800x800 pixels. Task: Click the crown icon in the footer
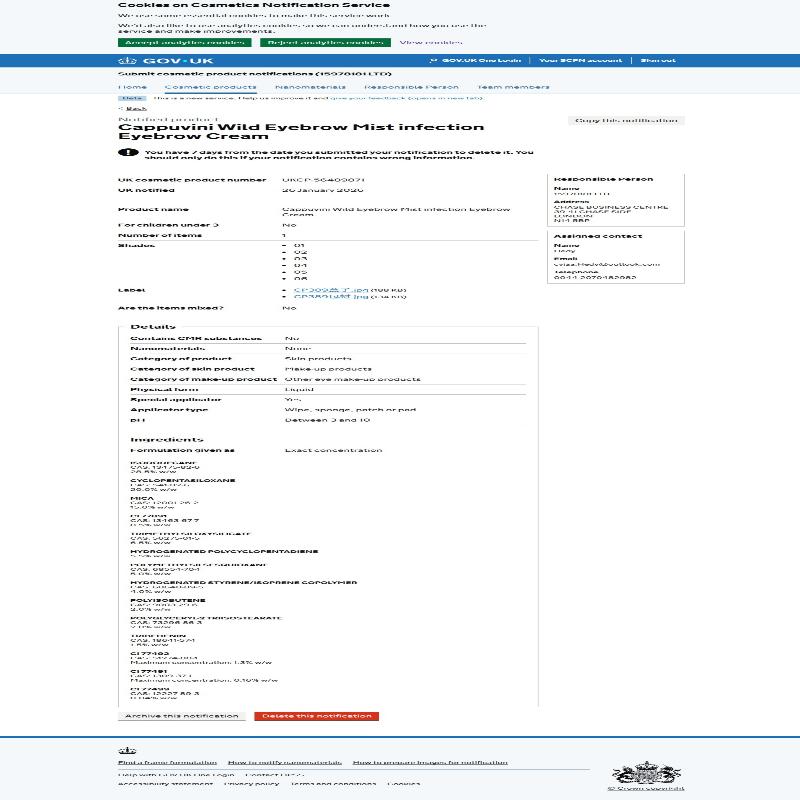point(126,749)
